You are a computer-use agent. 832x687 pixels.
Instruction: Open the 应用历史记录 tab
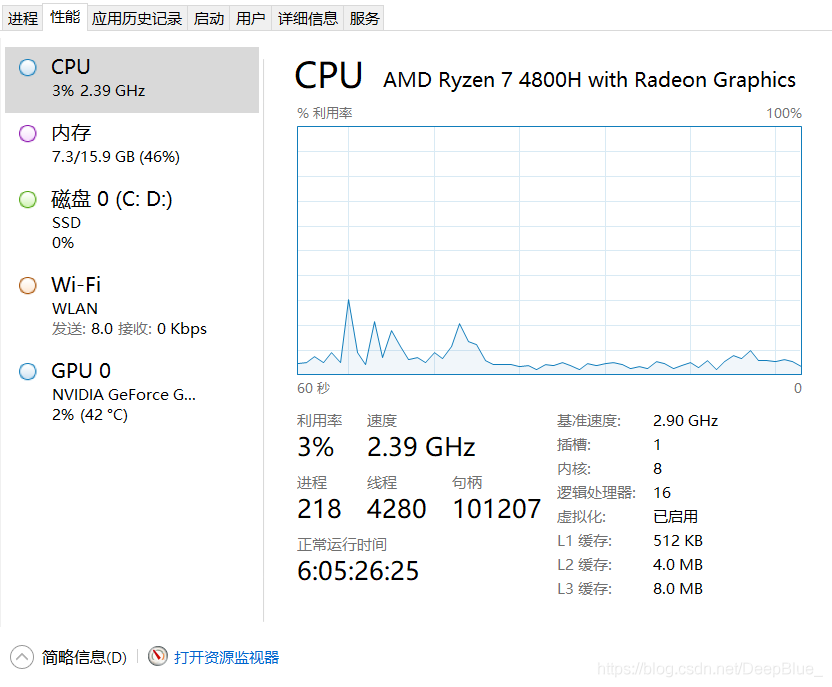pos(137,19)
